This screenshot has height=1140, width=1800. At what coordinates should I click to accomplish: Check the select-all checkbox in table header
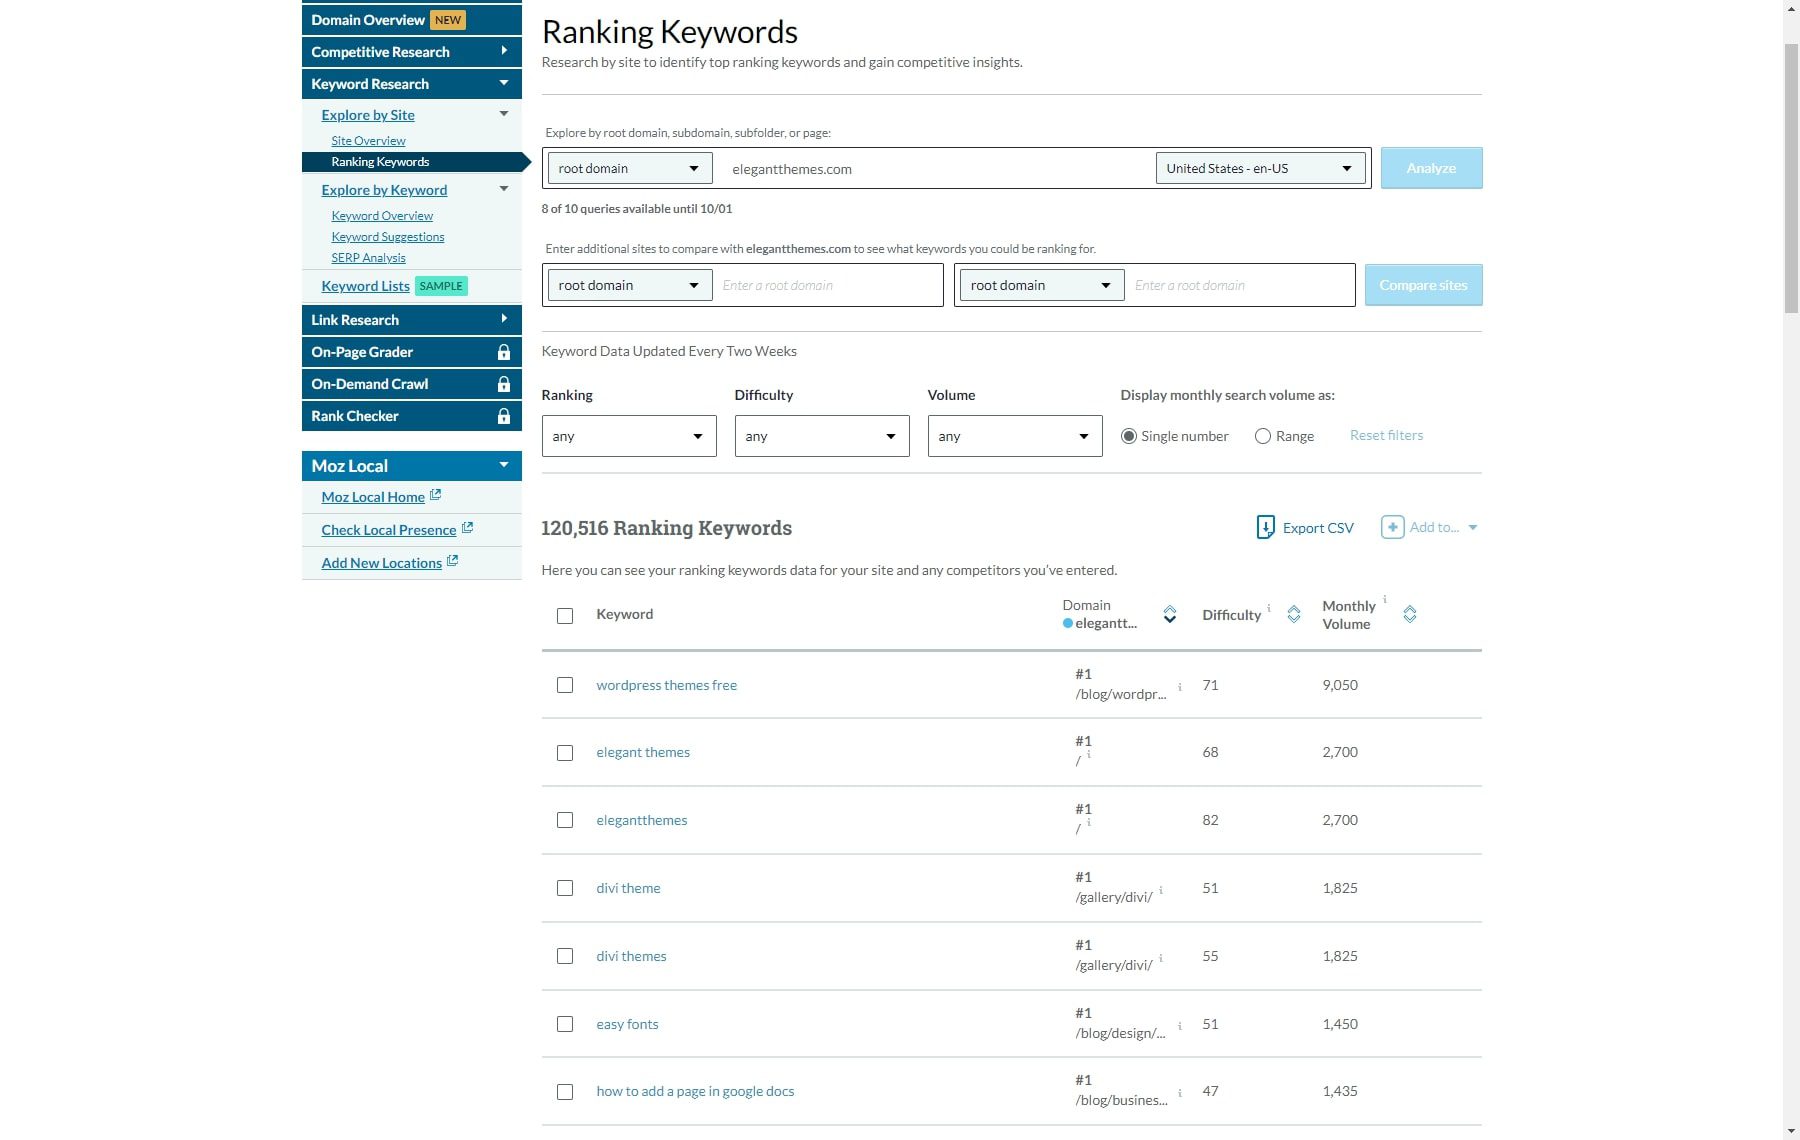(x=566, y=617)
